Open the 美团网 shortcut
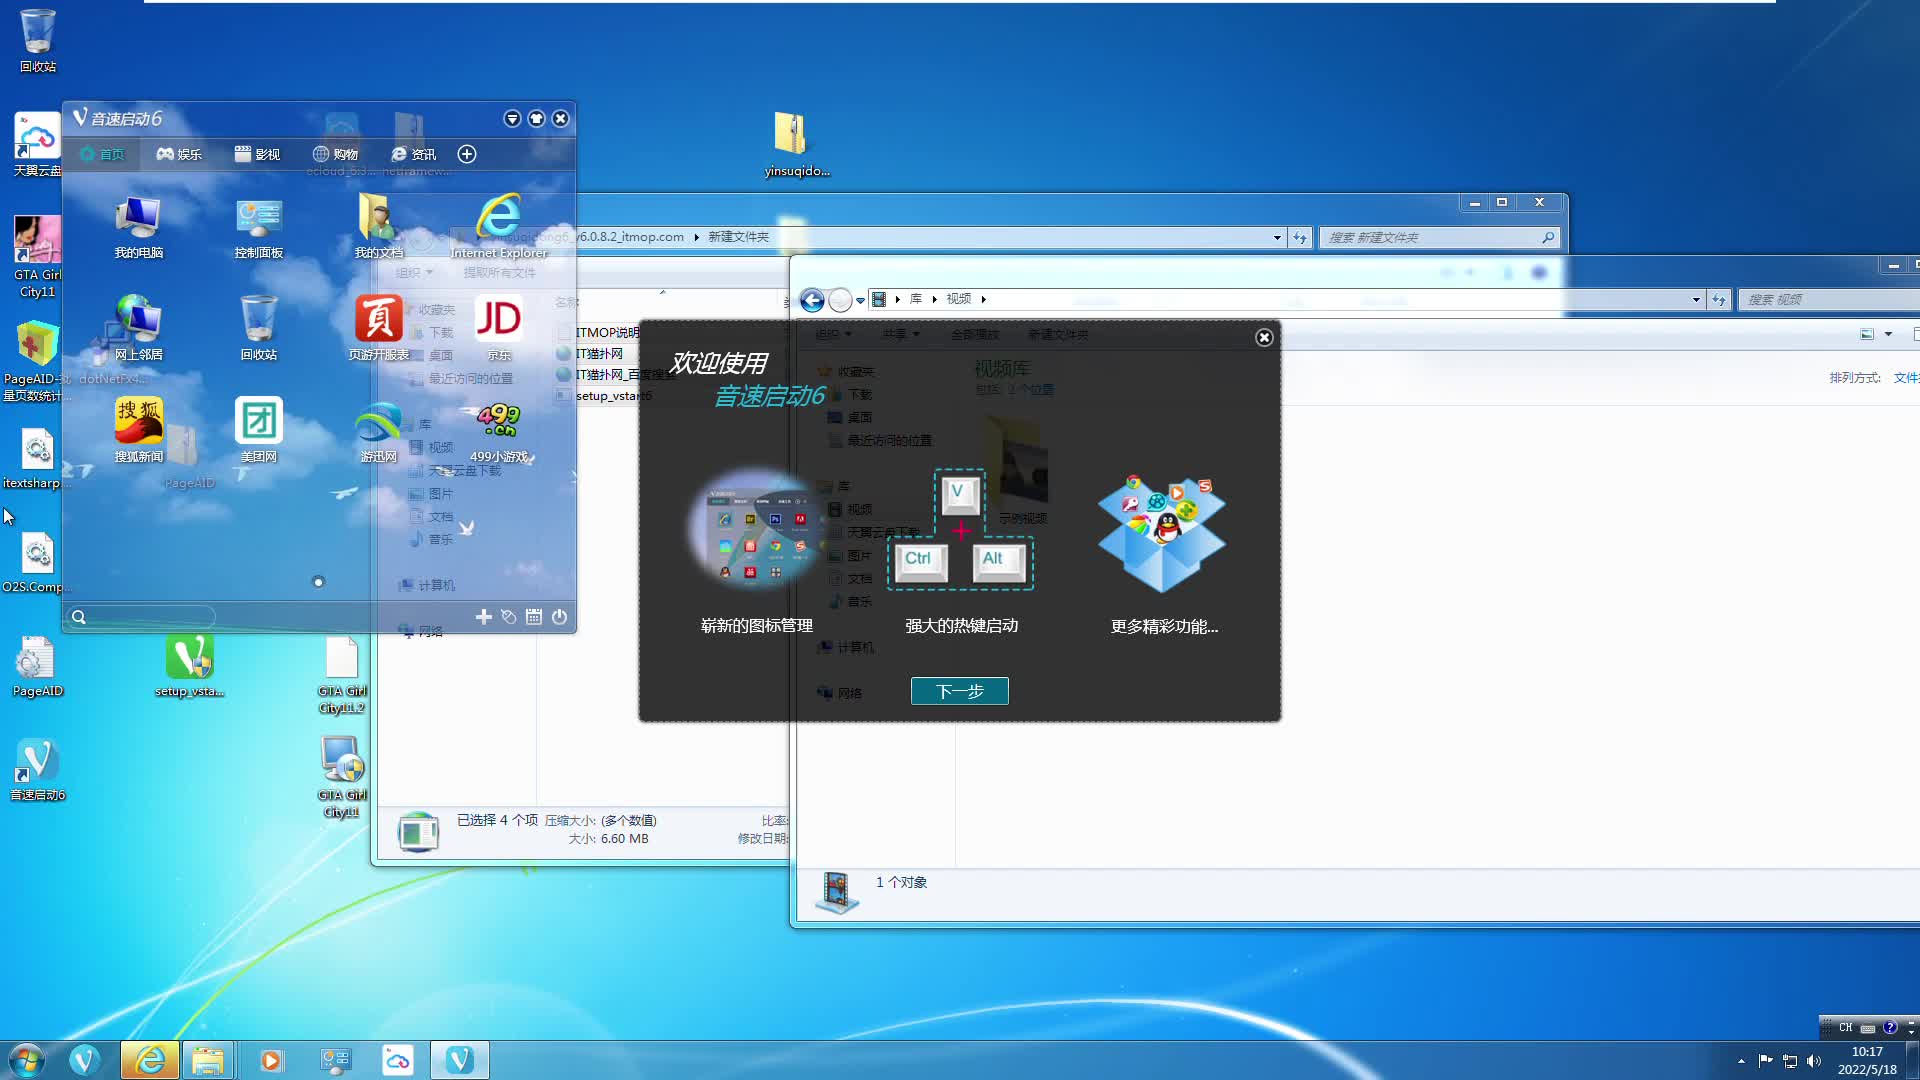The image size is (1920, 1080). (x=258, y=431)
